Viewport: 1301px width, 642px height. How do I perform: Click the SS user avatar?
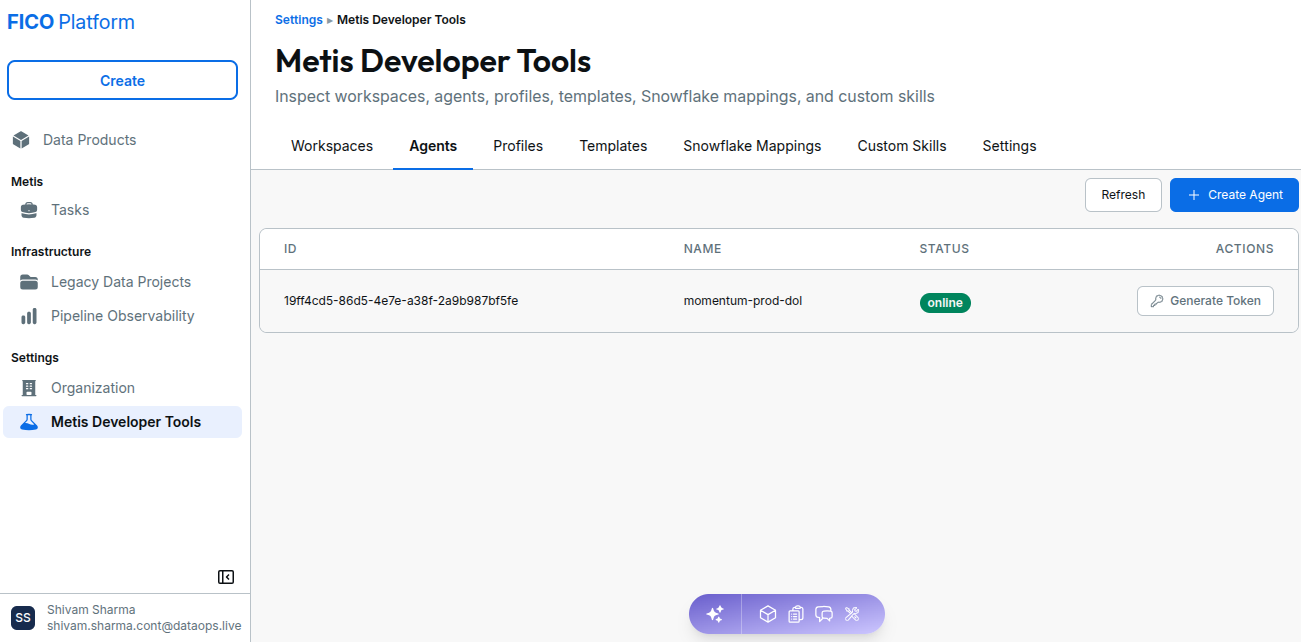(x=23, y=617)
